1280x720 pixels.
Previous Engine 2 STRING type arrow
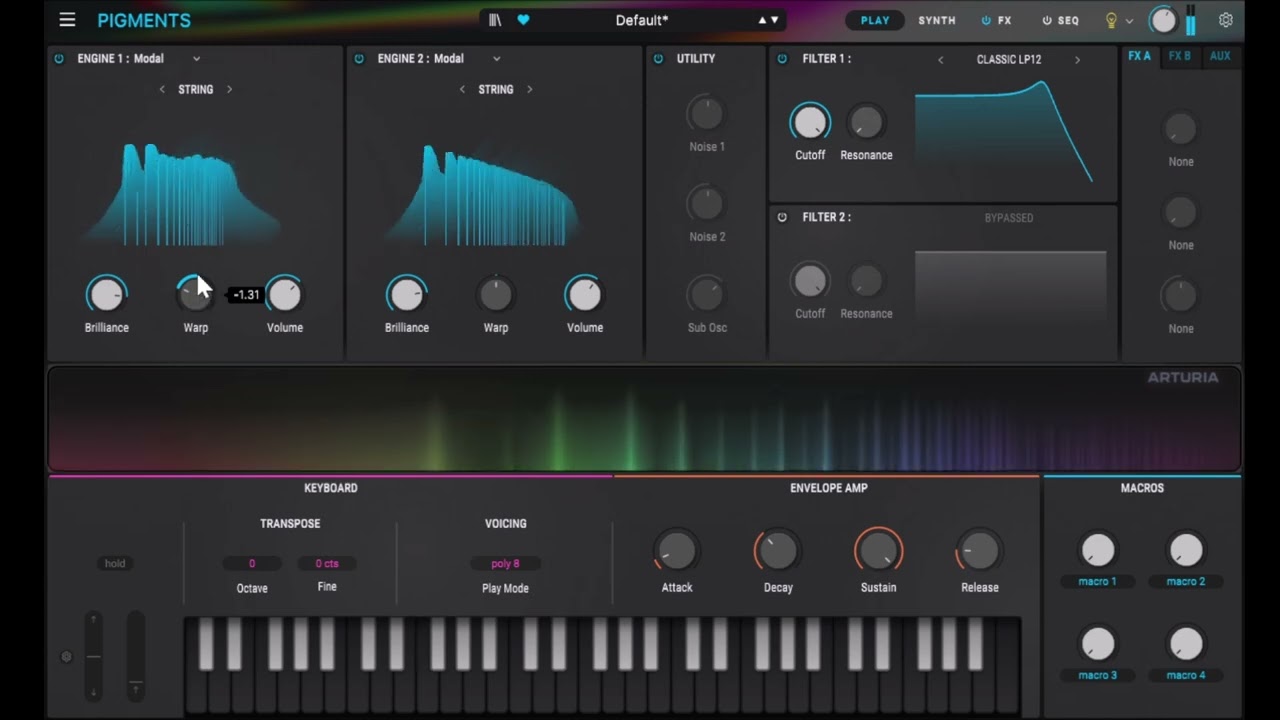(x=462, y=90)
